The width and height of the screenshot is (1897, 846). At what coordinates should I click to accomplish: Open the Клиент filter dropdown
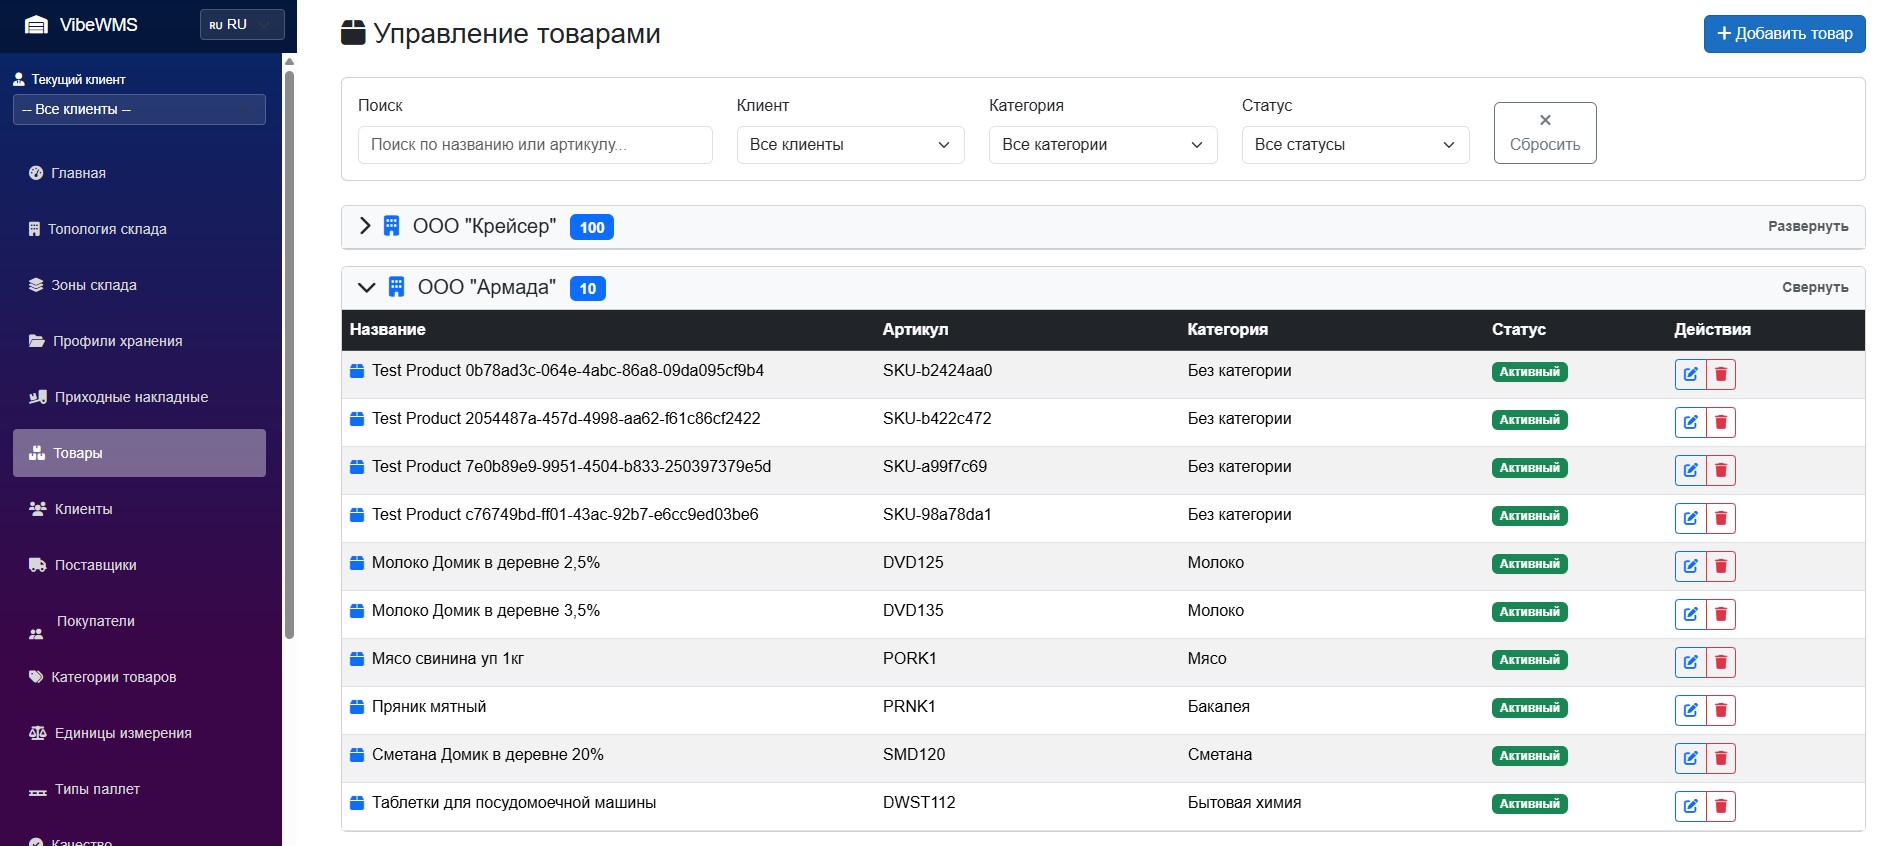coord(850,145)
